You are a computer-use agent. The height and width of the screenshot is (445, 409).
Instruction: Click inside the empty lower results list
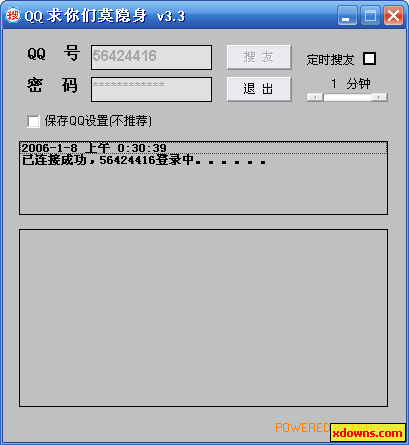[203, 318]
